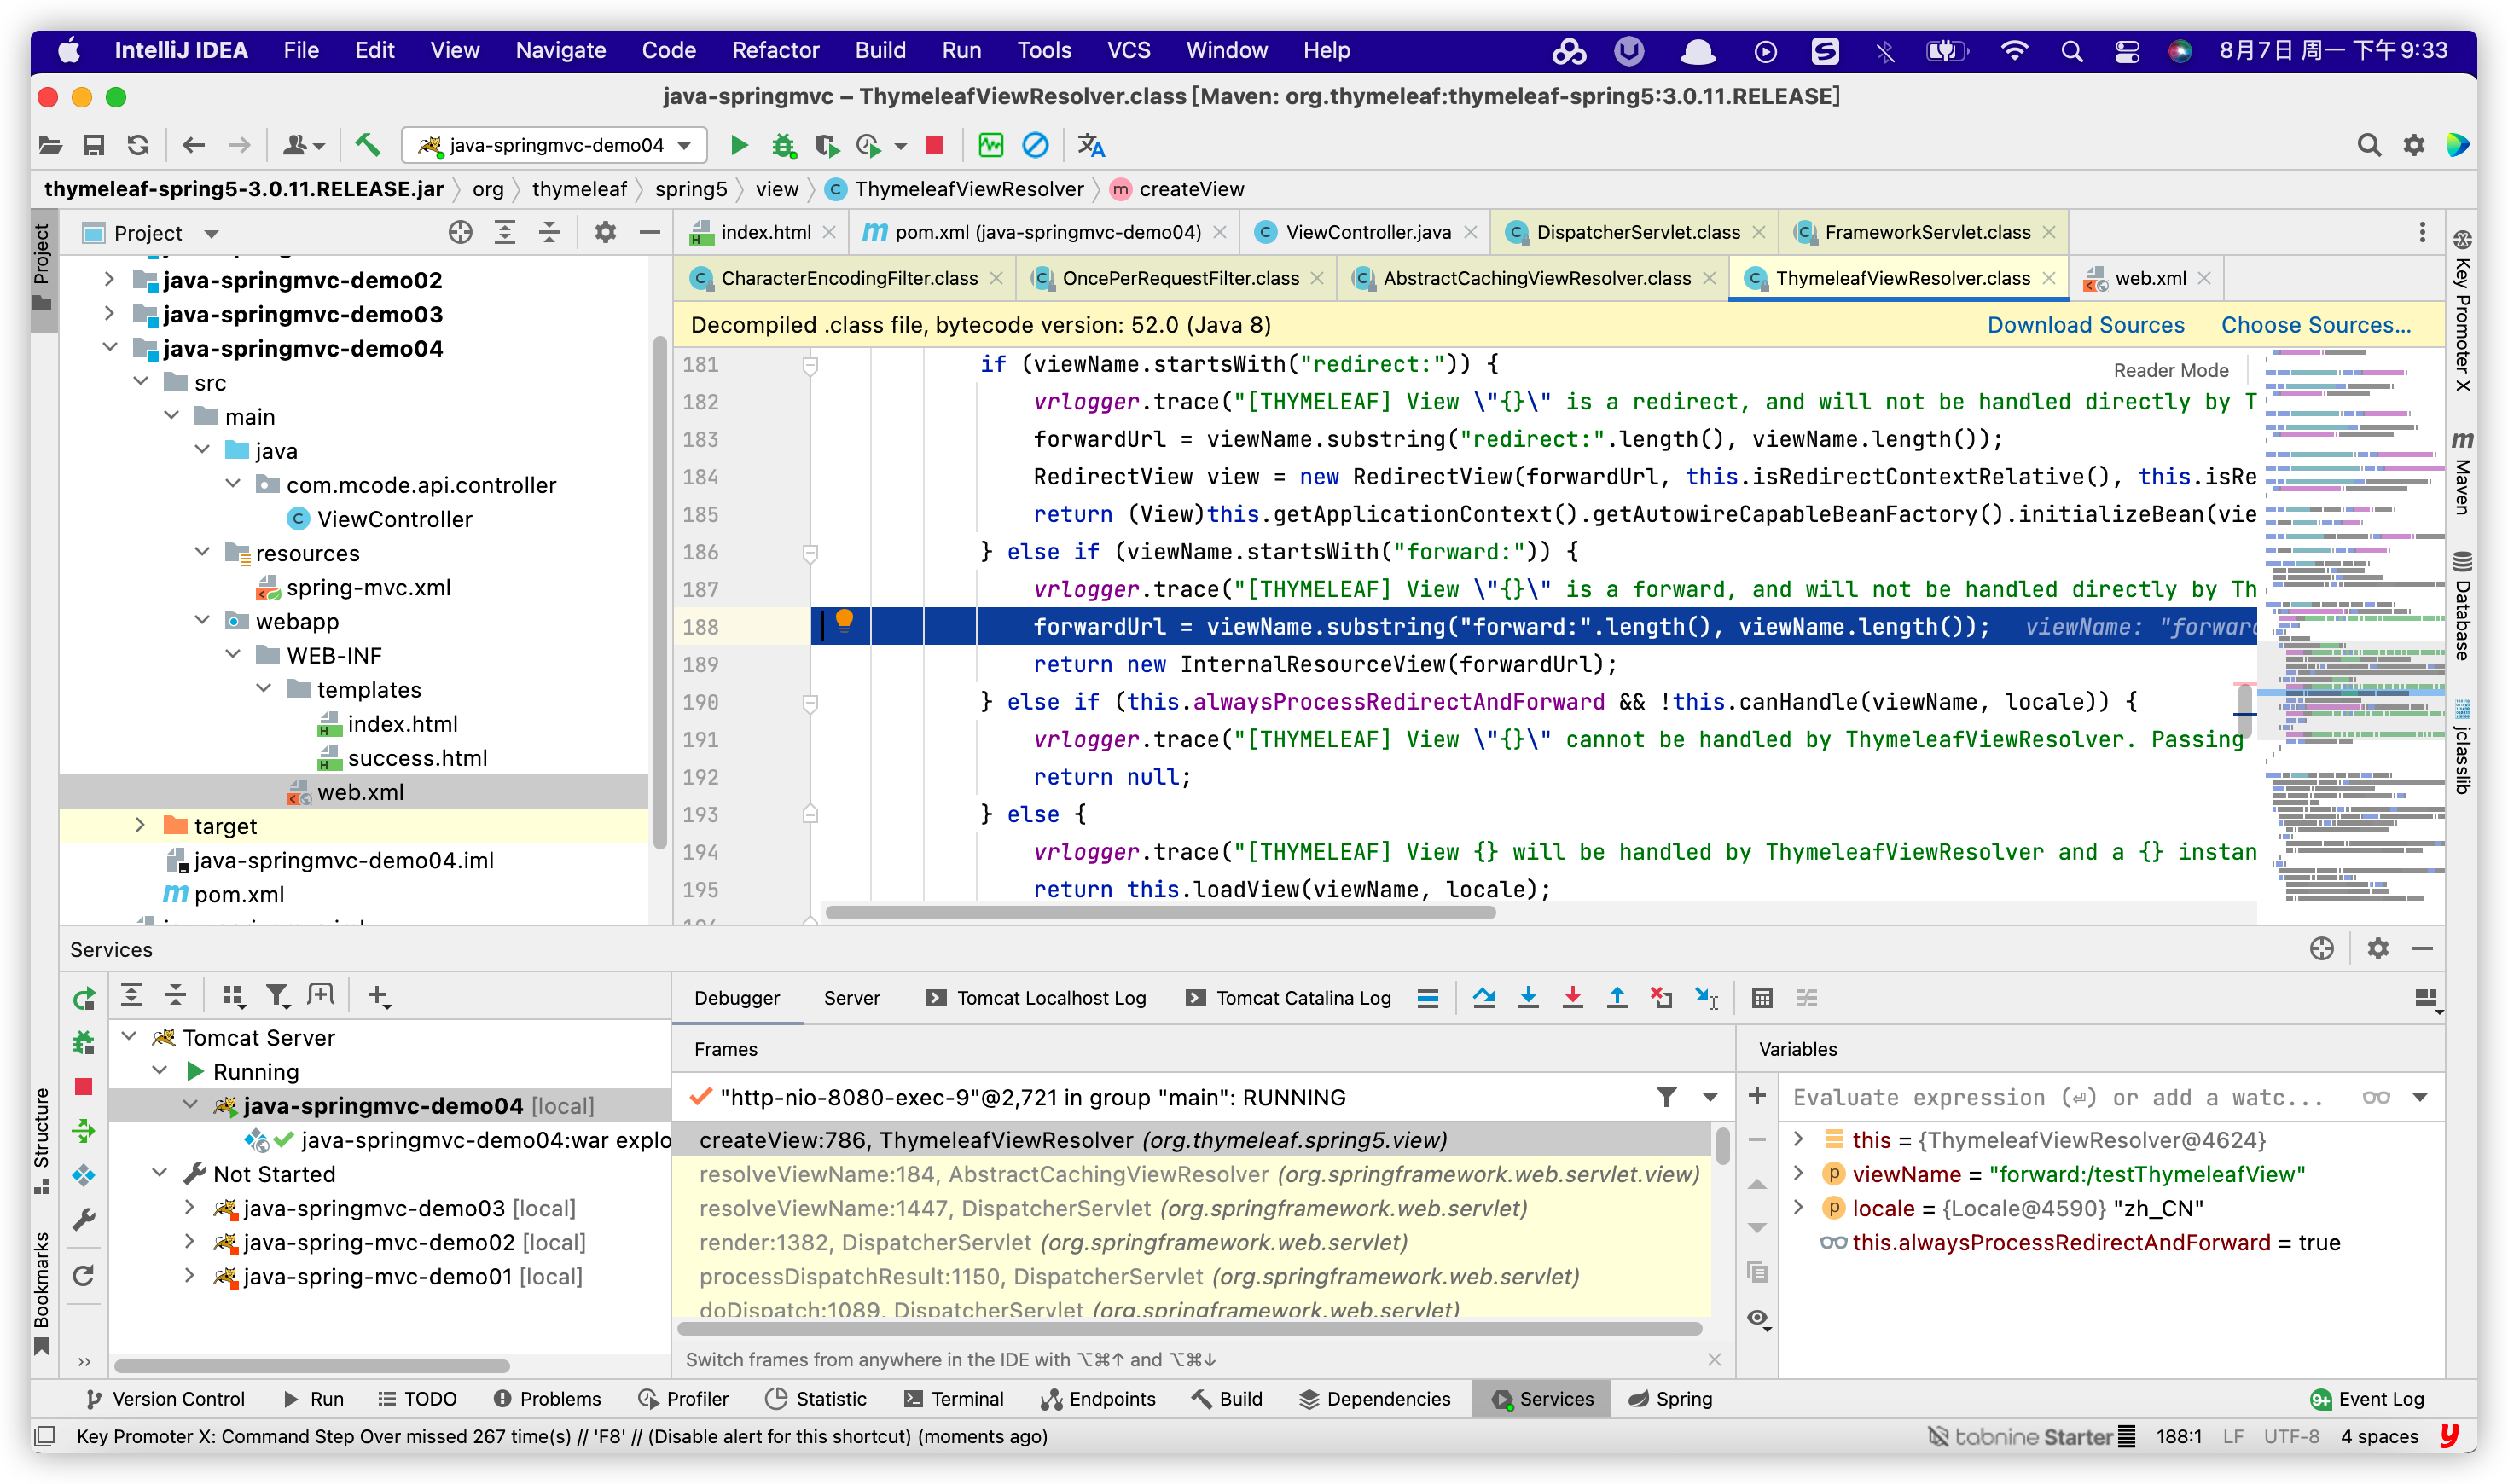Add service with plus icon in Services

377,995
